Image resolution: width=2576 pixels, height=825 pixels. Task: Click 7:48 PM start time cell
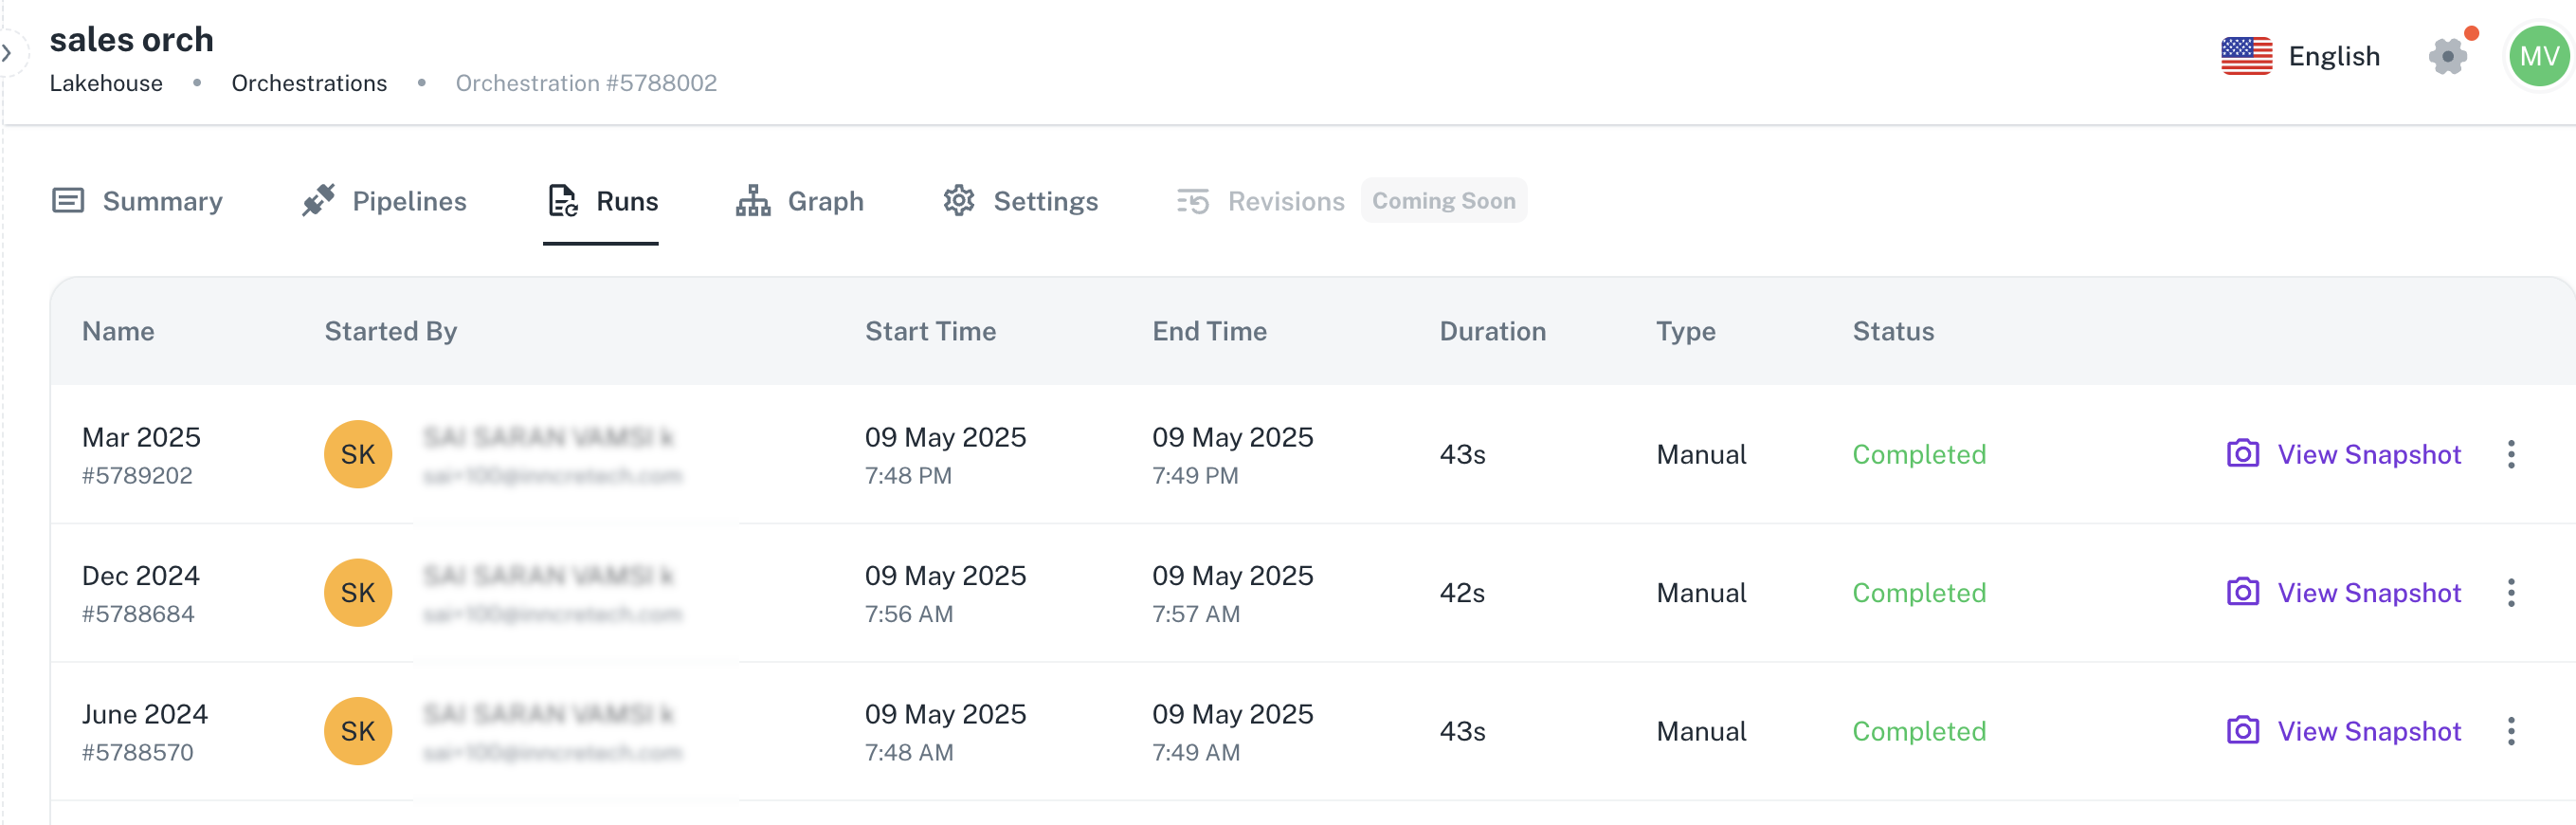(x=908, y=476)
